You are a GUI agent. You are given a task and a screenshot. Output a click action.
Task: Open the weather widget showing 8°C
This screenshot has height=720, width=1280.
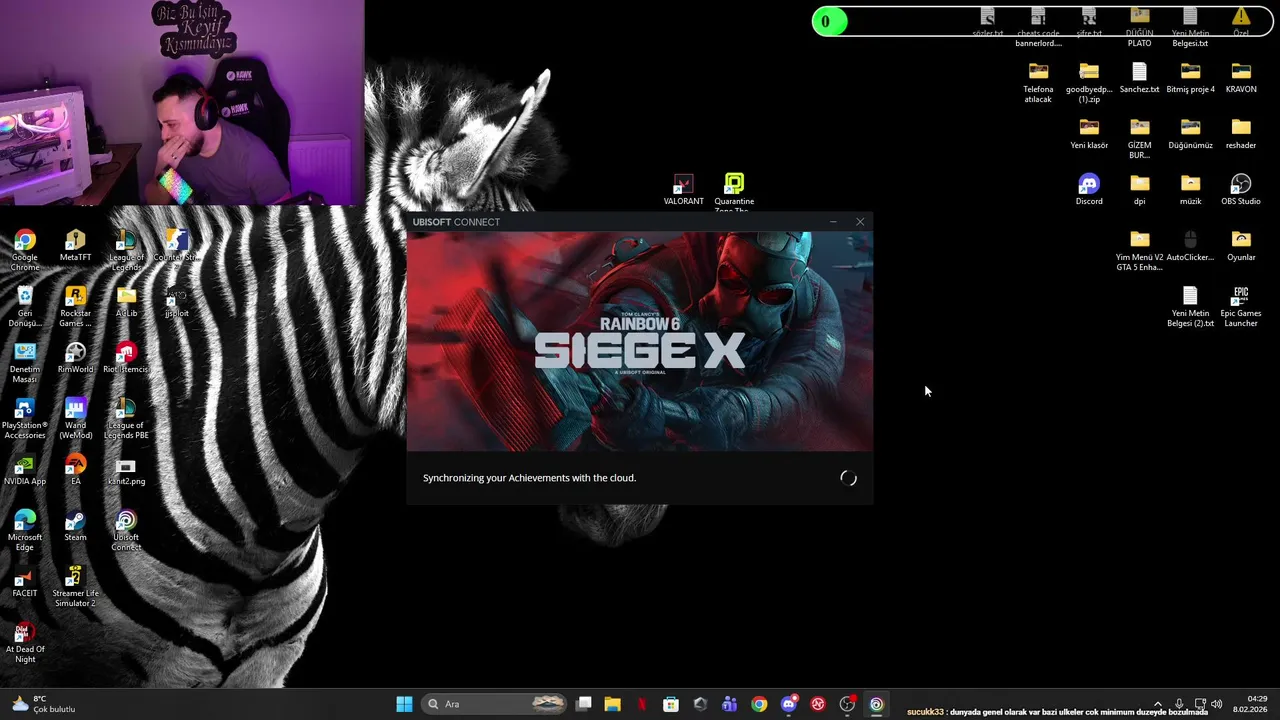44,704
